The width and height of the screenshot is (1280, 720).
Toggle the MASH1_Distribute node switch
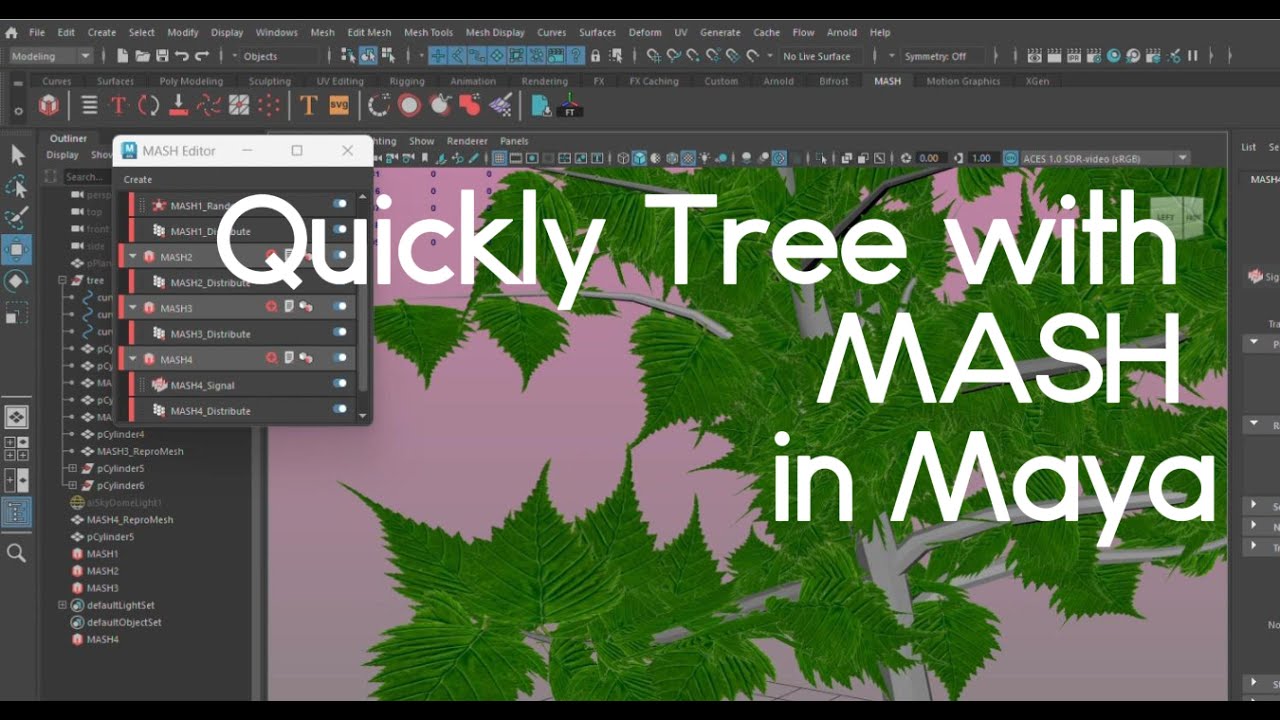tap(340, 229)
